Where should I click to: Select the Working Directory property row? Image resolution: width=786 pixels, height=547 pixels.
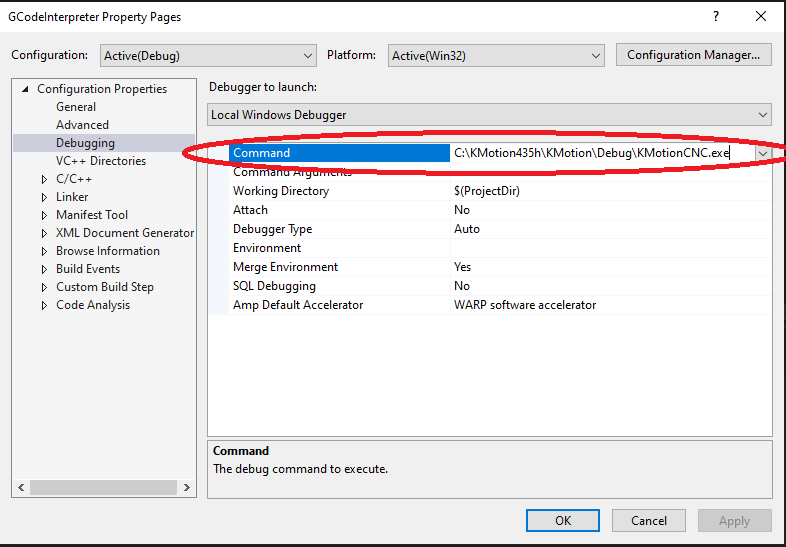point(281,191)
